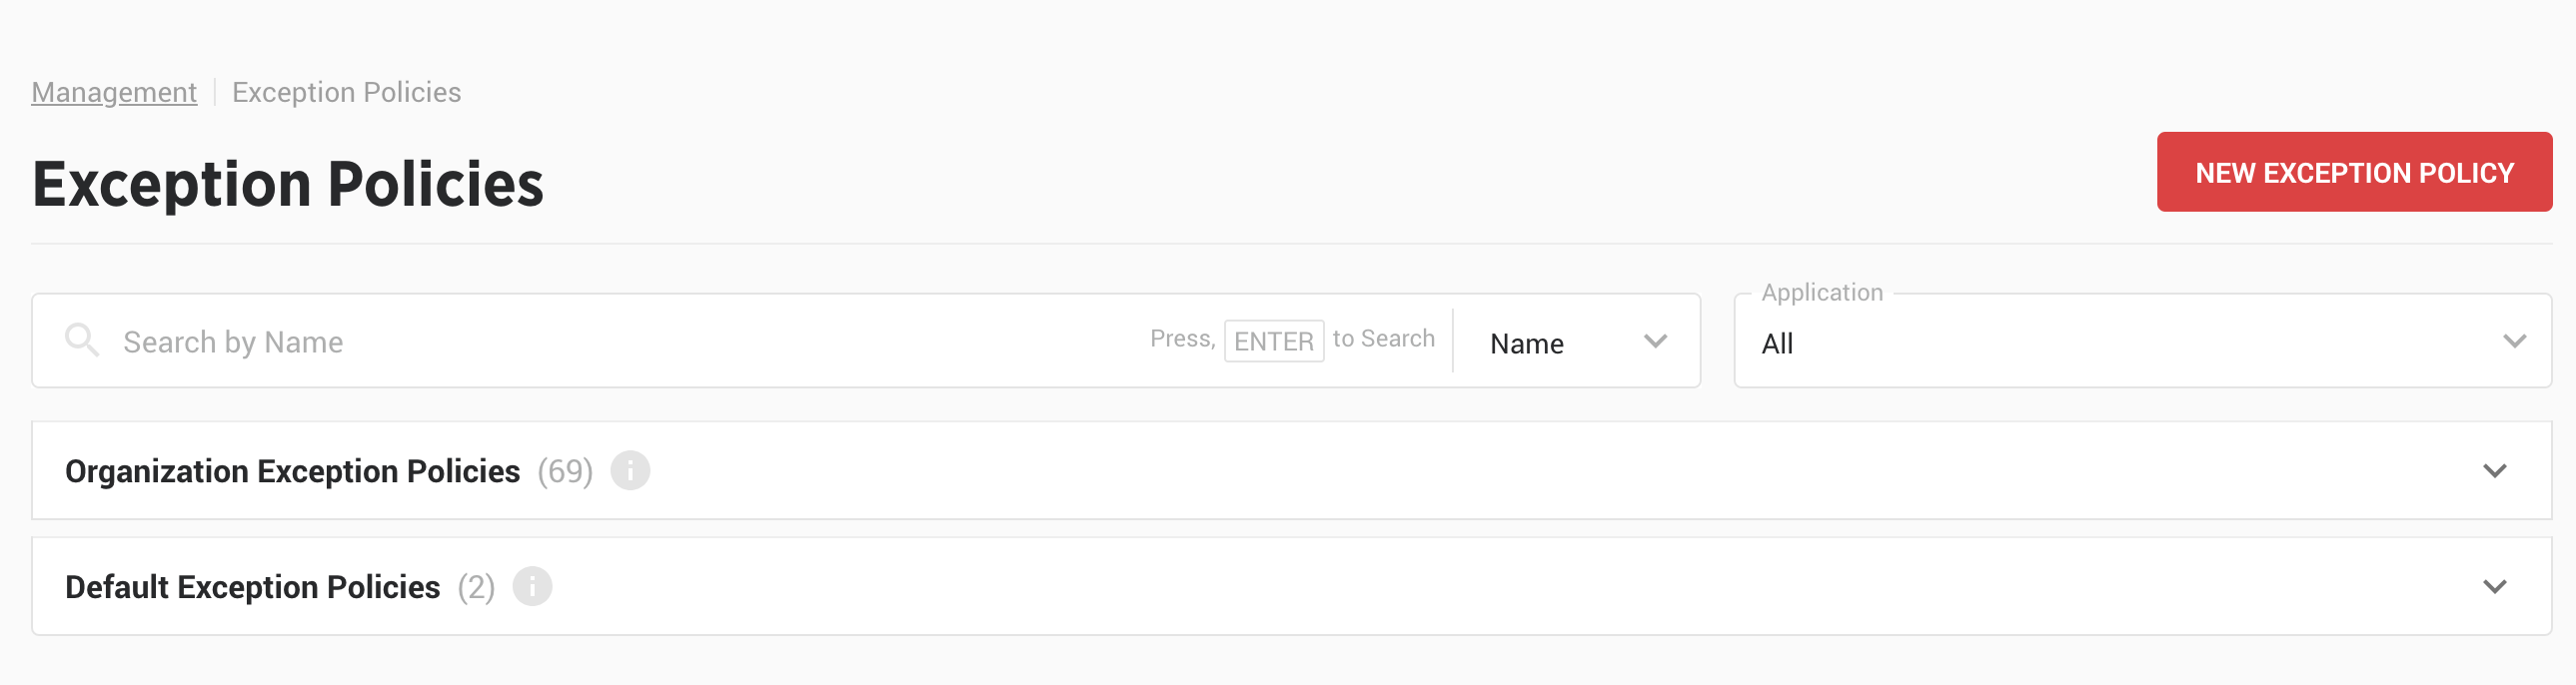Click the Name dropdown chevron arrow
This screenshot has height=685, width=2576.
coord(1655,342)
